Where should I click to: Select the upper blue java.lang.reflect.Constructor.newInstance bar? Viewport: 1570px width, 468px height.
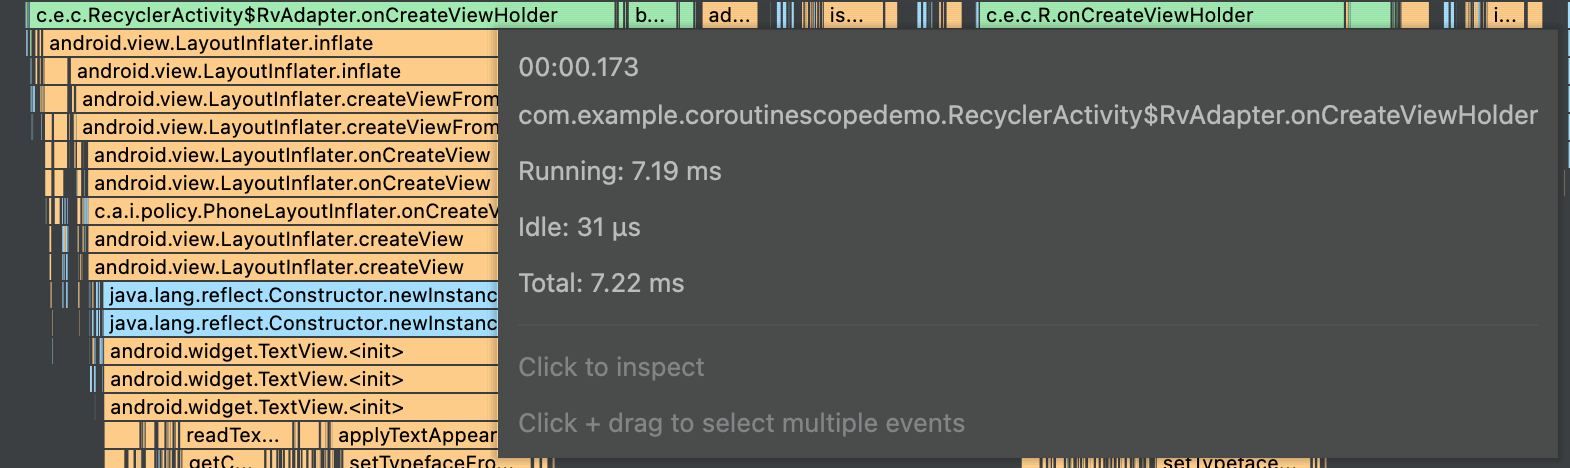pyautogui.click(x=302, y=295)
